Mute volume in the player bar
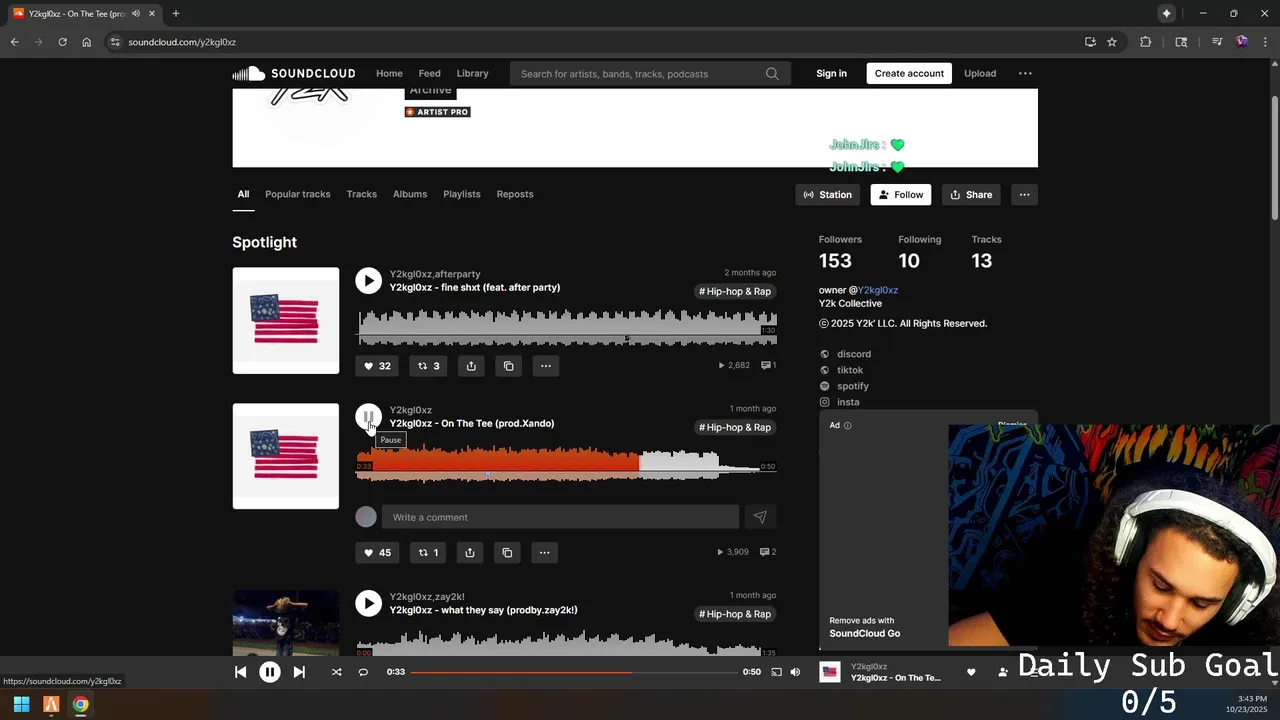Image resolution: width=1280 pixels, height=720 pixels. point(795,672)
